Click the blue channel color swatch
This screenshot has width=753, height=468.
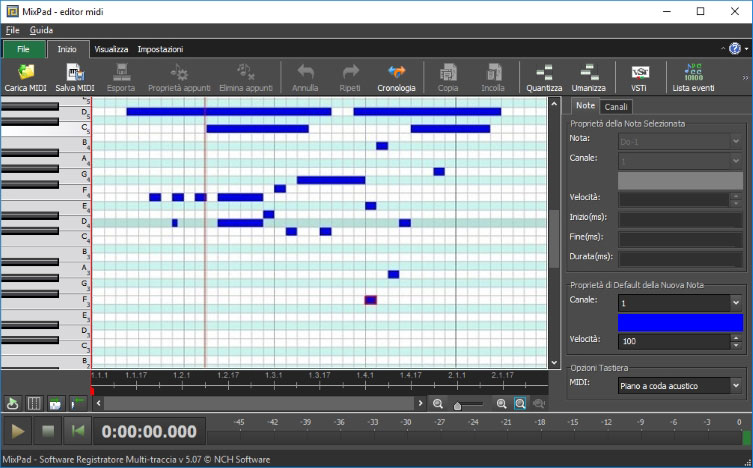[680, 323]
